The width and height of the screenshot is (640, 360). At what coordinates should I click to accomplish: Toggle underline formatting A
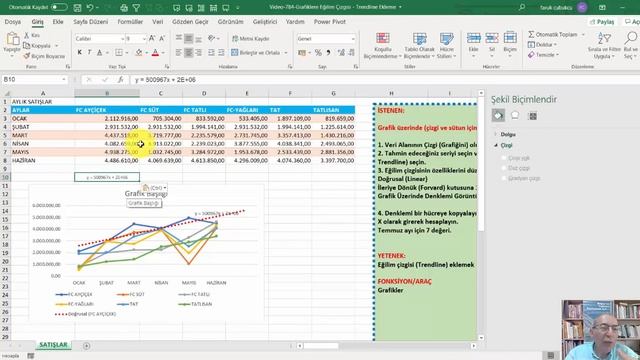point(100,52)
